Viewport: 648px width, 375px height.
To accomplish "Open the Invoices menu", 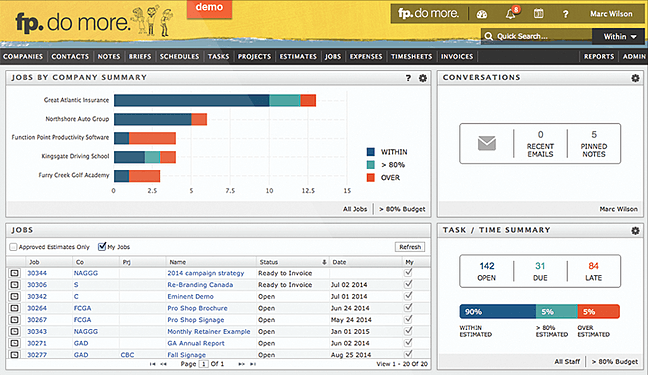I will click(457, 57).
